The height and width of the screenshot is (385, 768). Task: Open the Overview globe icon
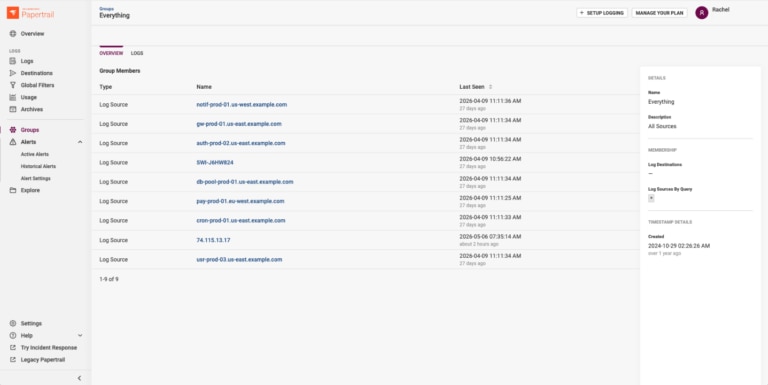13,34
